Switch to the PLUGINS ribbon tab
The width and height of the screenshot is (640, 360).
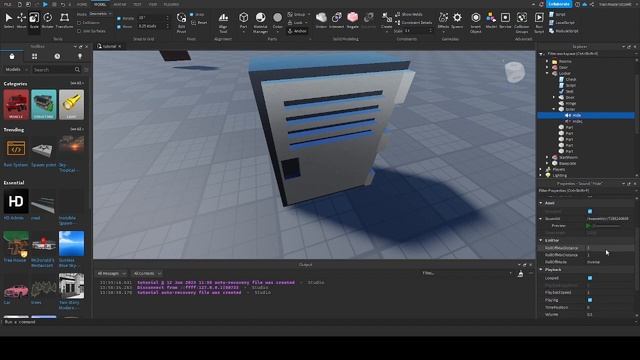click(x=171, y=4)
